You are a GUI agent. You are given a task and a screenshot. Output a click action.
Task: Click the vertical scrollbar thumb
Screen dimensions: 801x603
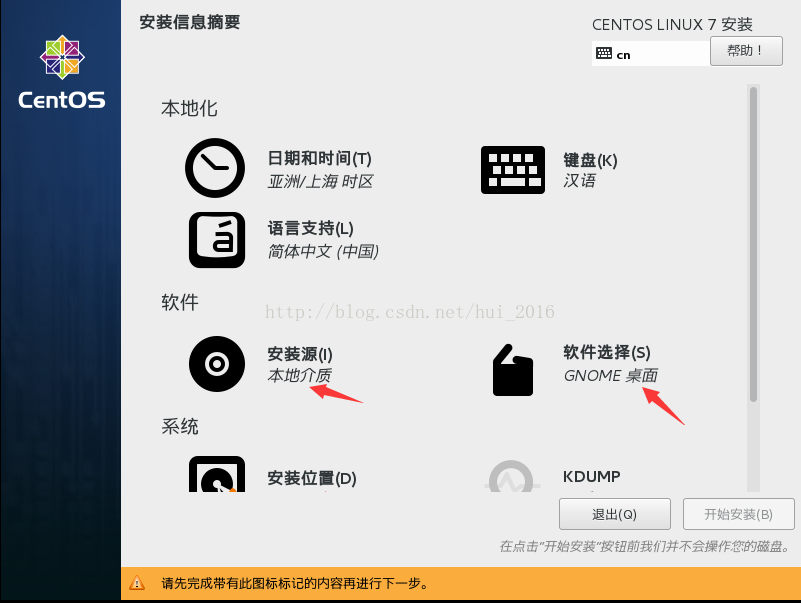tap(753, 244)
